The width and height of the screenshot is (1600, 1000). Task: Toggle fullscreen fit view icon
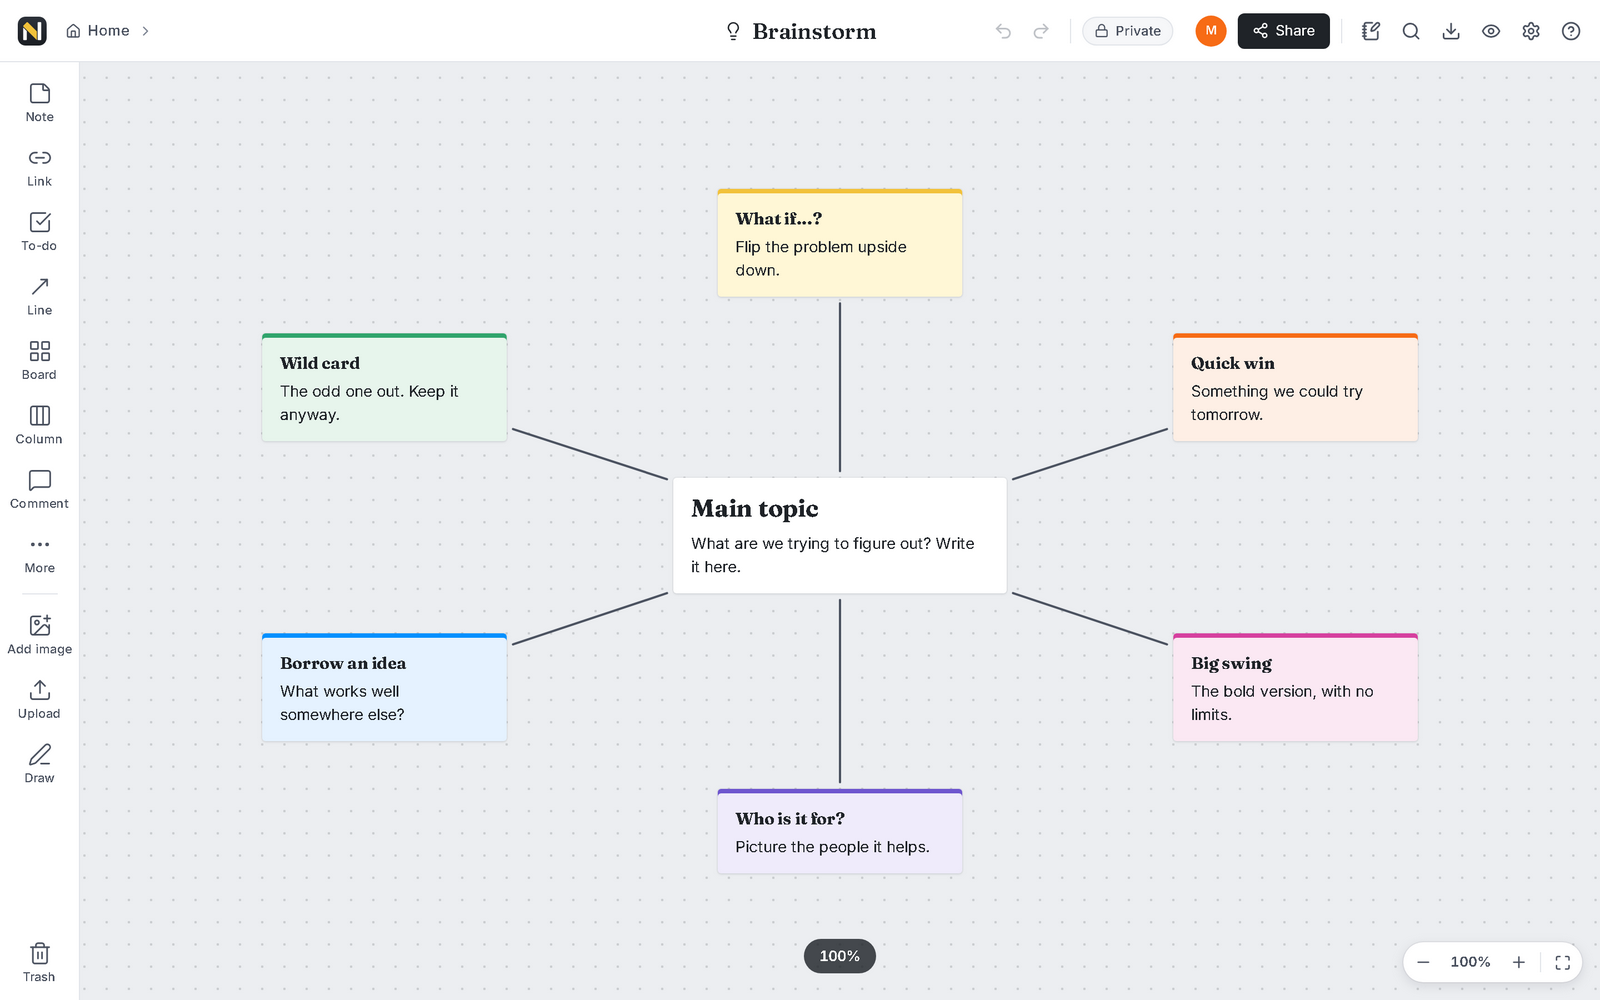click(1563, 962)
